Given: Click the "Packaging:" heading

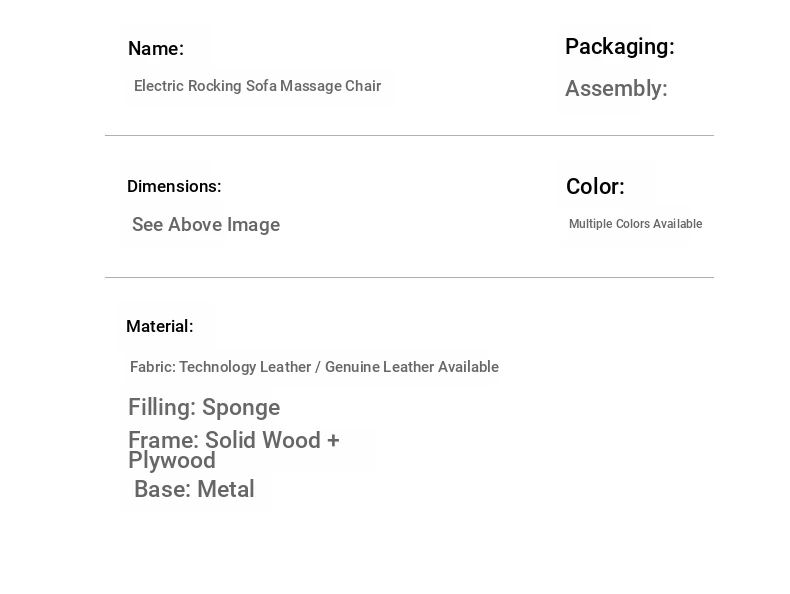Looking at the screenshot, I should 619,47.
